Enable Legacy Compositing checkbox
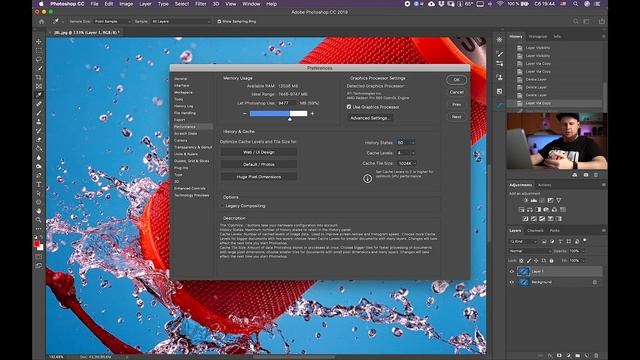This screenshot has height=360, width=640. pyautogui.click(x=223, y=206)
